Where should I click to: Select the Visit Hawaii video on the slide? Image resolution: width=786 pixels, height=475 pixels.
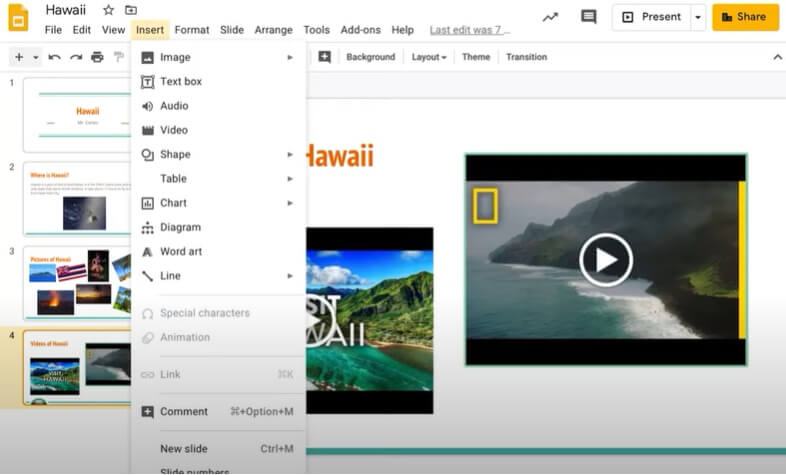point(369,321)
